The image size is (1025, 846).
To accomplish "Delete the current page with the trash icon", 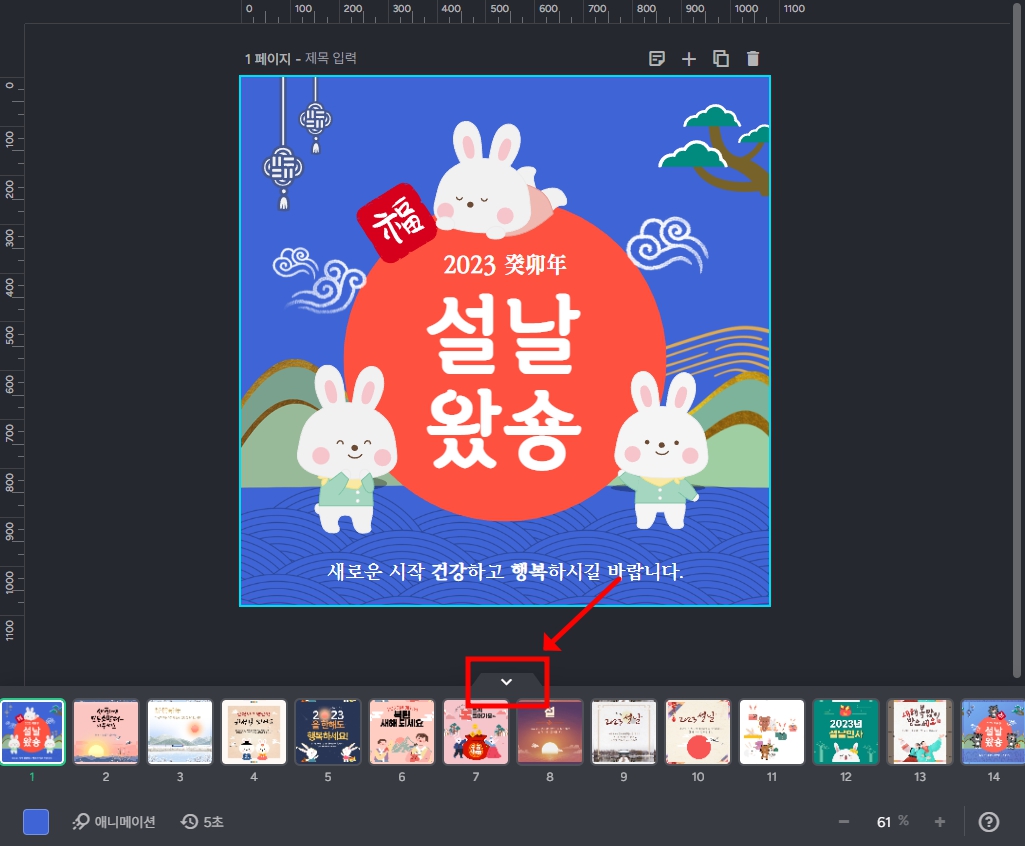I will [x=752, y=58].
